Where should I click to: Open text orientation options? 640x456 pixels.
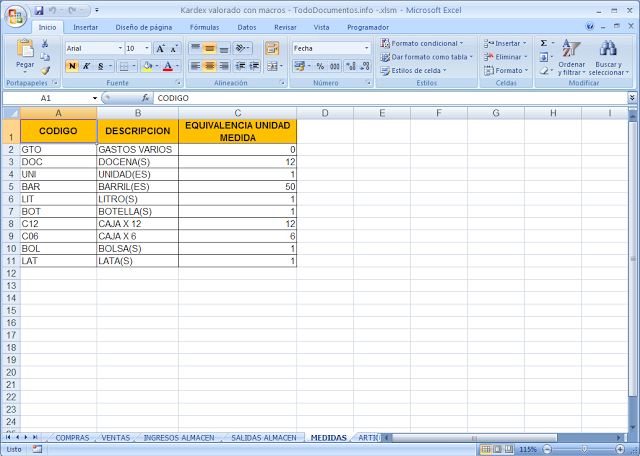[x=242, y=49]
